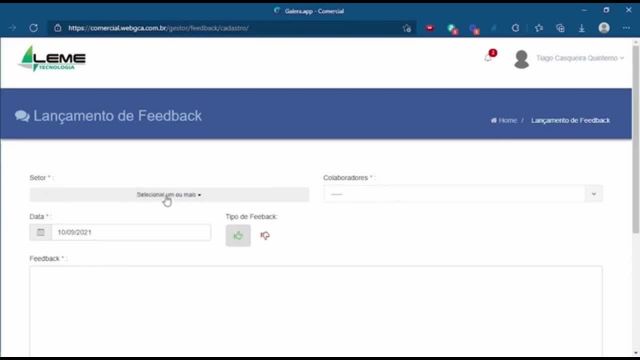The image size is (640, 360).
Task: Open Setor 'Selecionar um ou mais' dropdown
Action: pyautogui.click(x=169, y=195)
